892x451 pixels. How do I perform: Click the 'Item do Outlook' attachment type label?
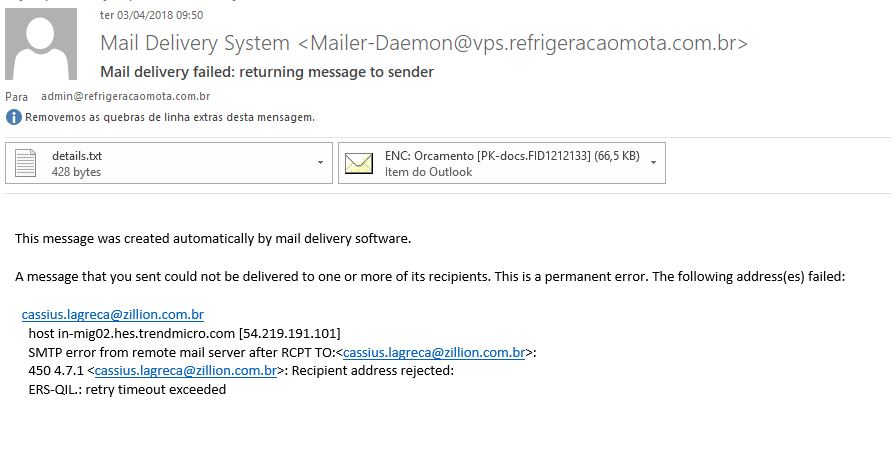(428, 172)
